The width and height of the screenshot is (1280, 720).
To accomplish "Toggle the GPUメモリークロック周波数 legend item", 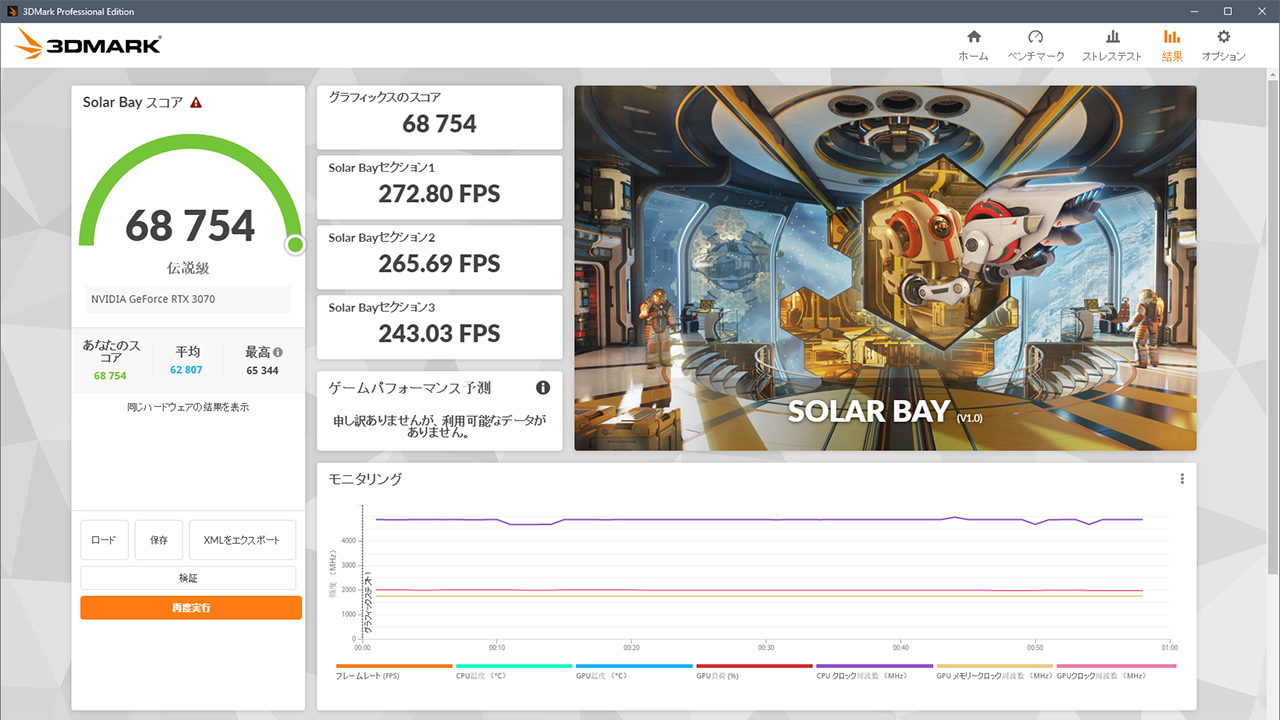I will 994,671.
